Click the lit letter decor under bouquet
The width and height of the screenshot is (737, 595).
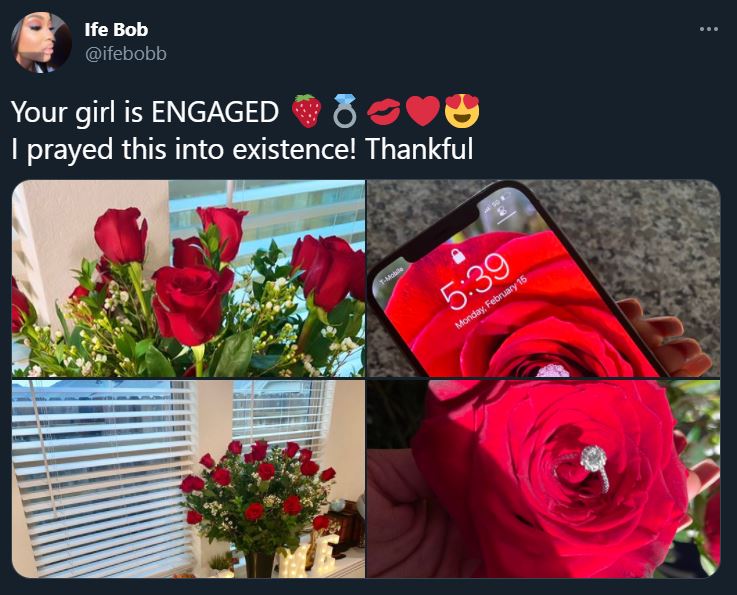point(308,557)
